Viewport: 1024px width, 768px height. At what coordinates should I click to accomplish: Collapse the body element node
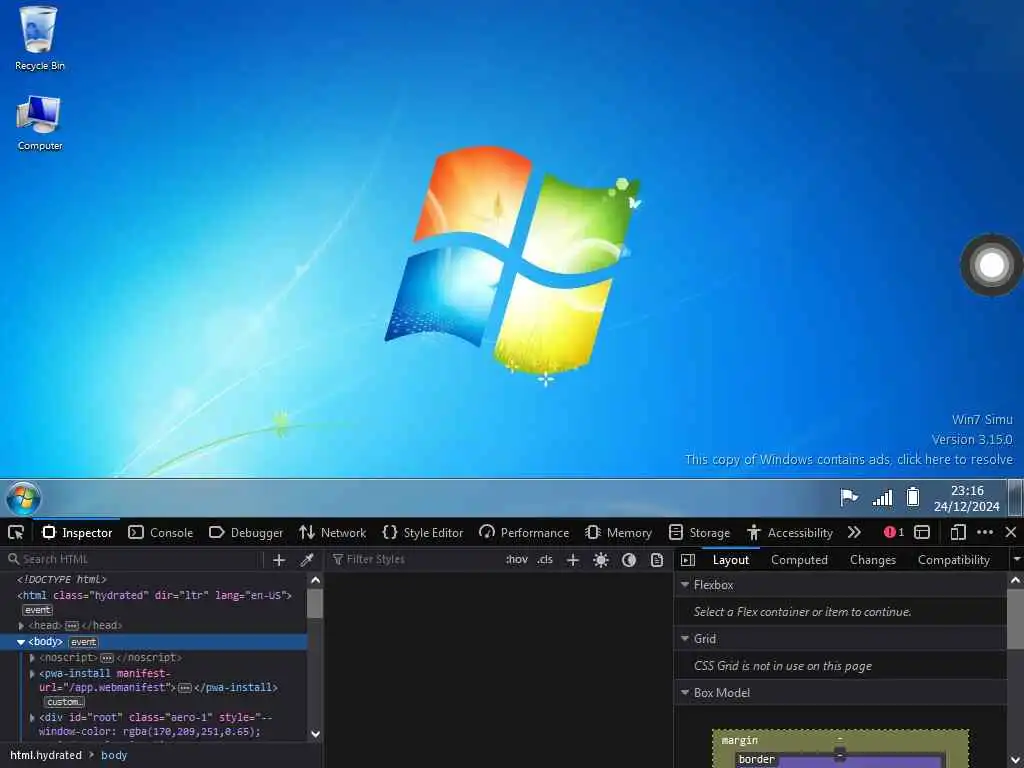(x=21, y=643)
